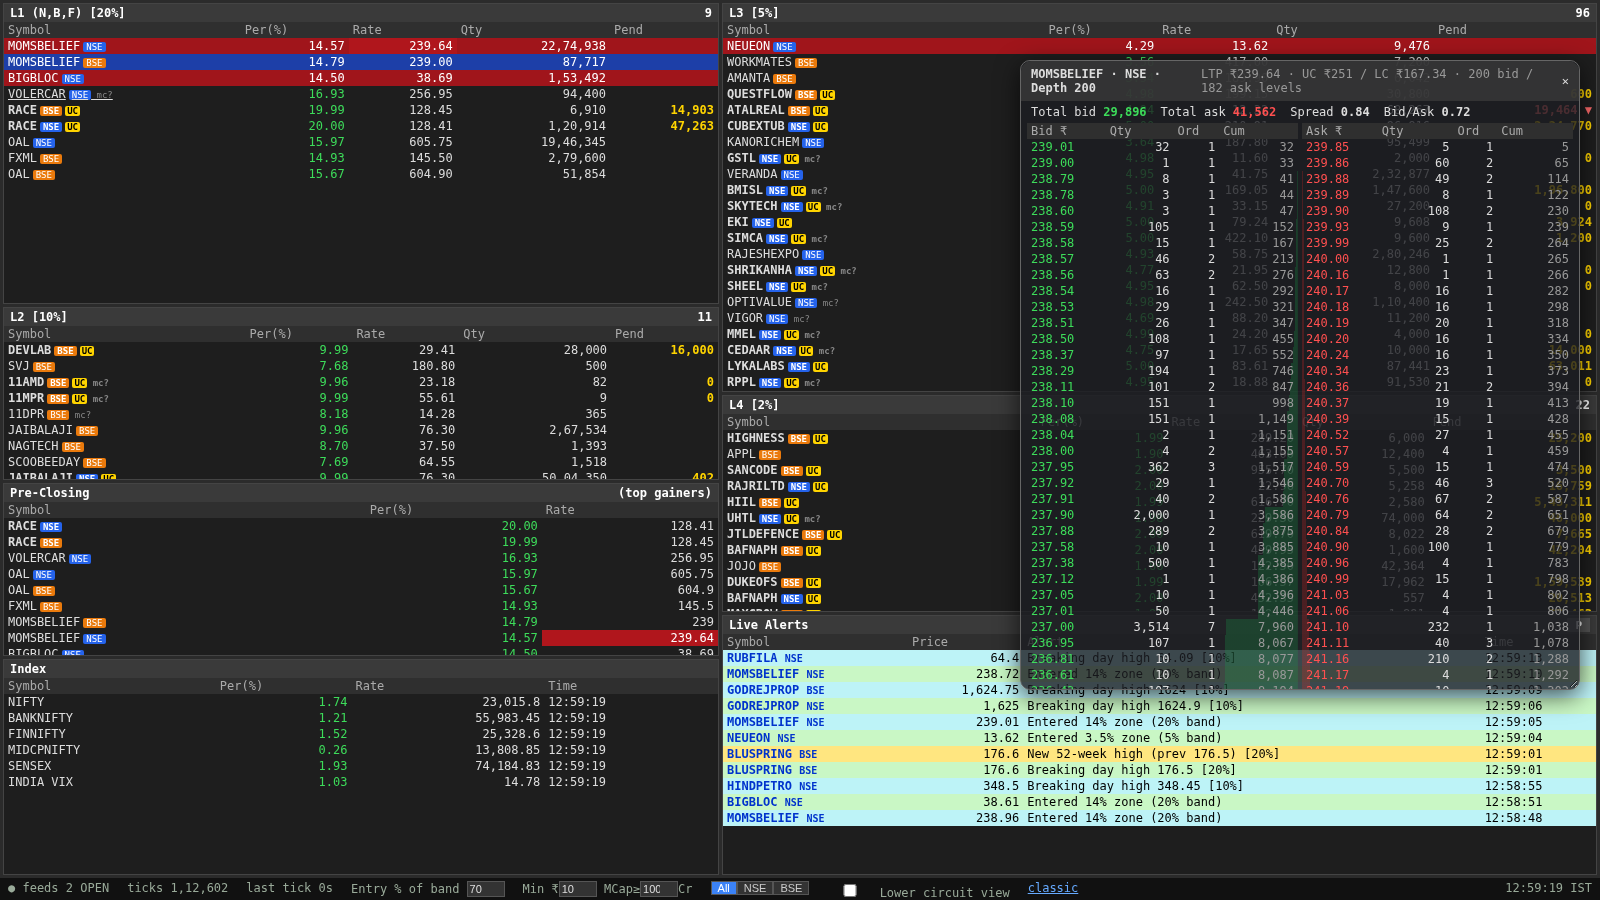The height and width of the screenshot is (900, 1600).
Task: Select the NAGTECH row in L2
Action: (361, 446)
